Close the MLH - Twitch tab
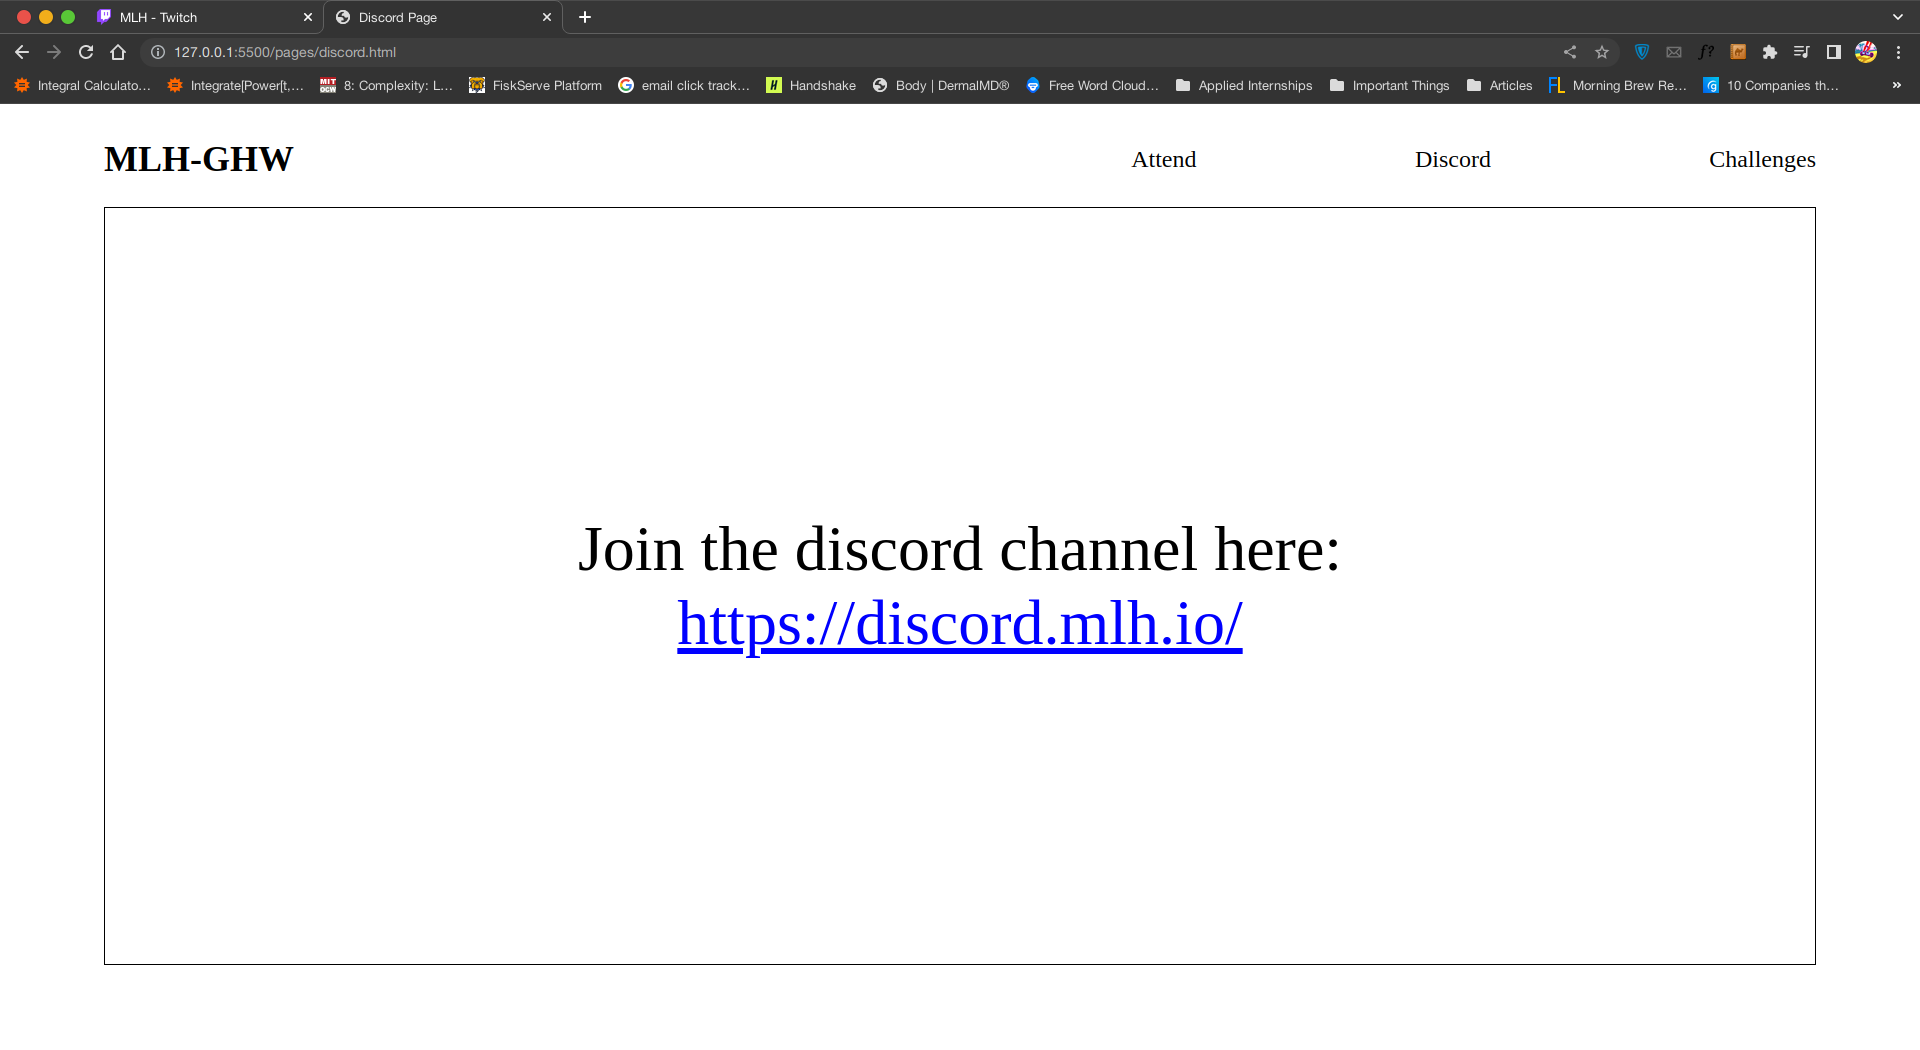1920x1050 pixels. click(308, 17)
